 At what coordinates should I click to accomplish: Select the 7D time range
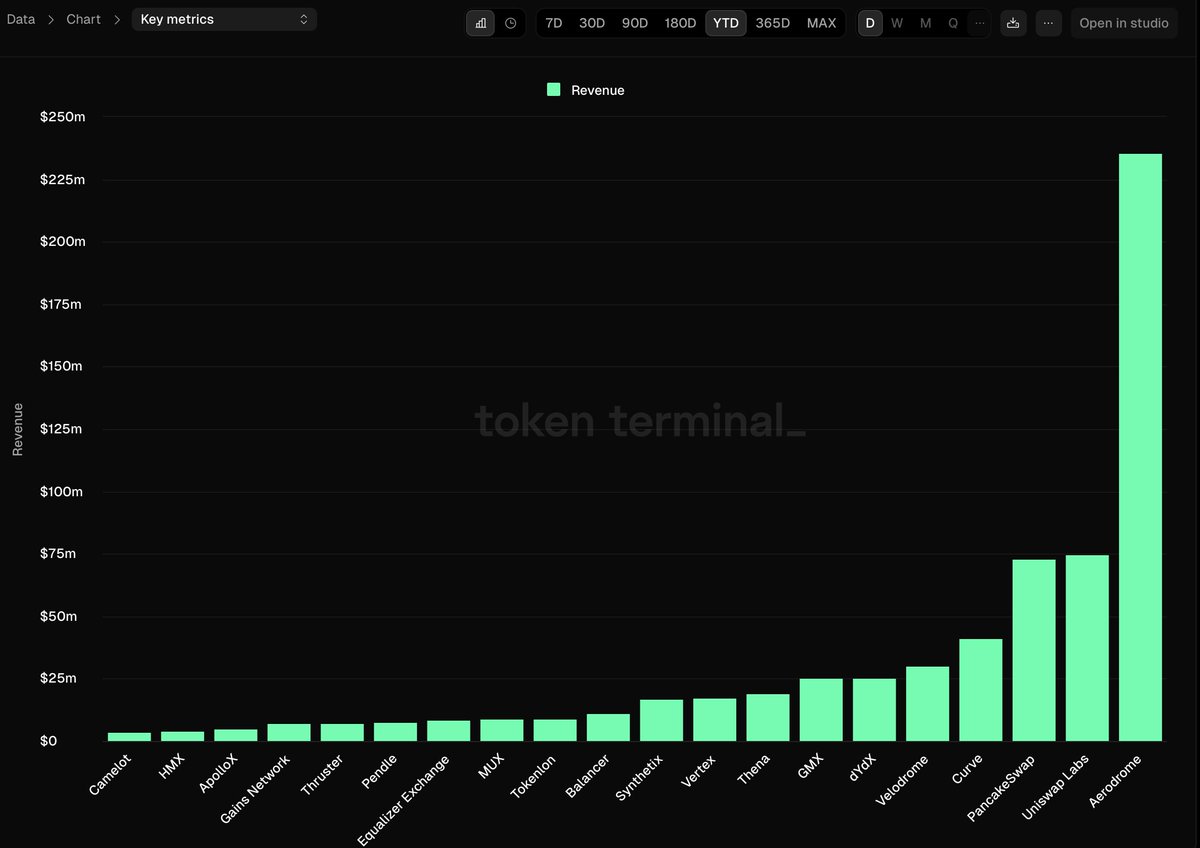click(x=554, y=23)
